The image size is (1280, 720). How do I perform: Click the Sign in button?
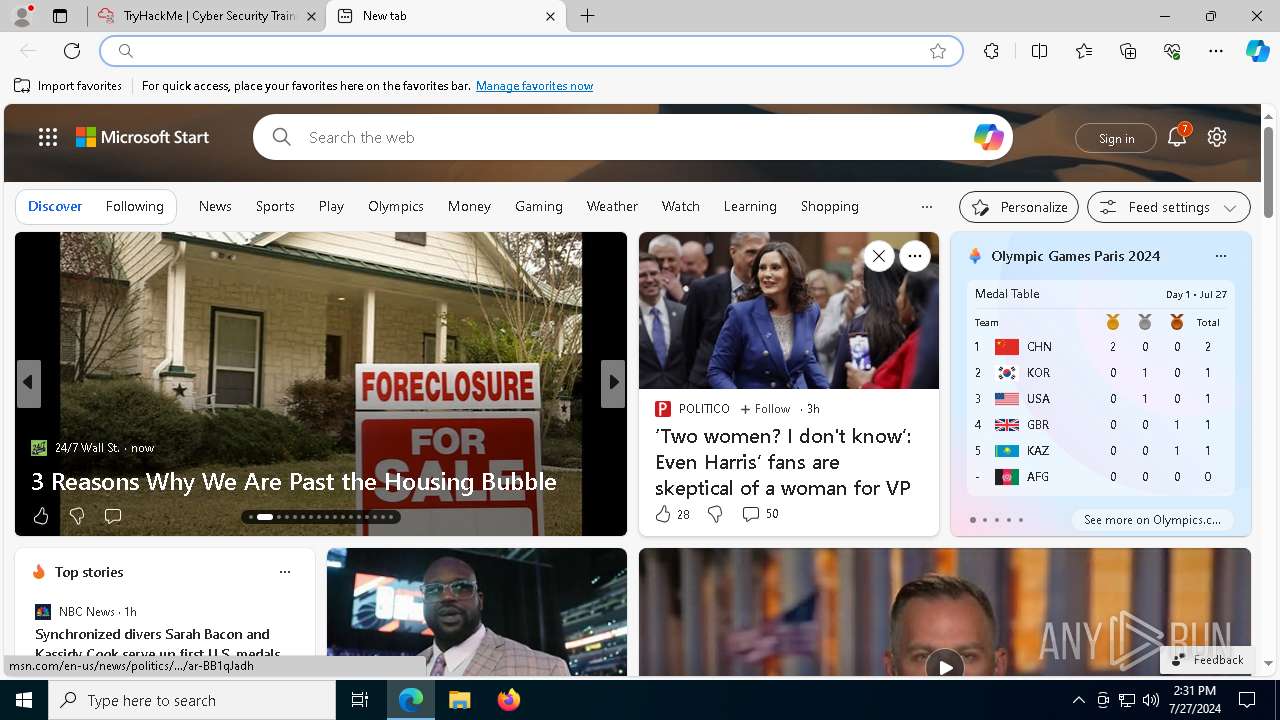[1116, 138]
